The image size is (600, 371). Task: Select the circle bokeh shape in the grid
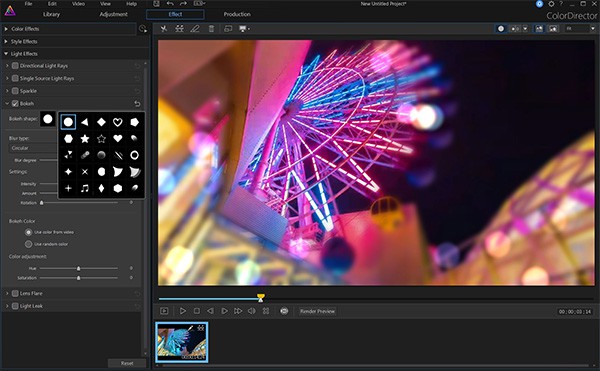tap(68, 122)
